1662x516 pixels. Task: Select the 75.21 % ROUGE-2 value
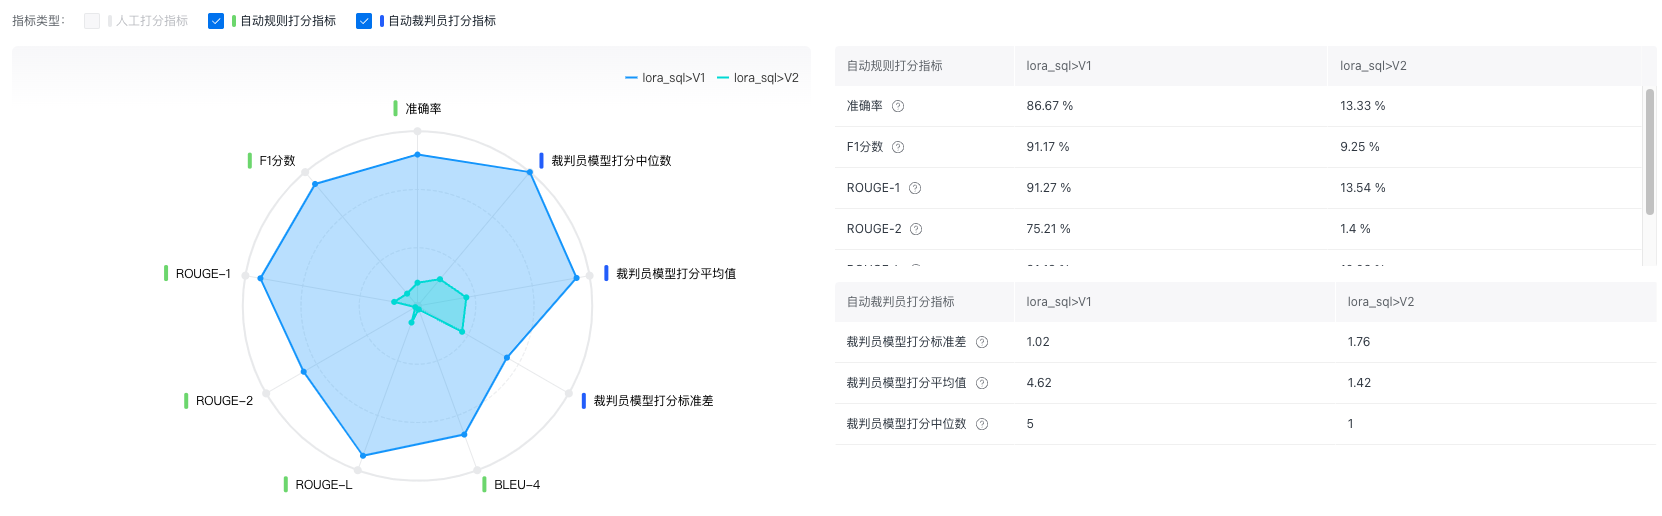1049,229
